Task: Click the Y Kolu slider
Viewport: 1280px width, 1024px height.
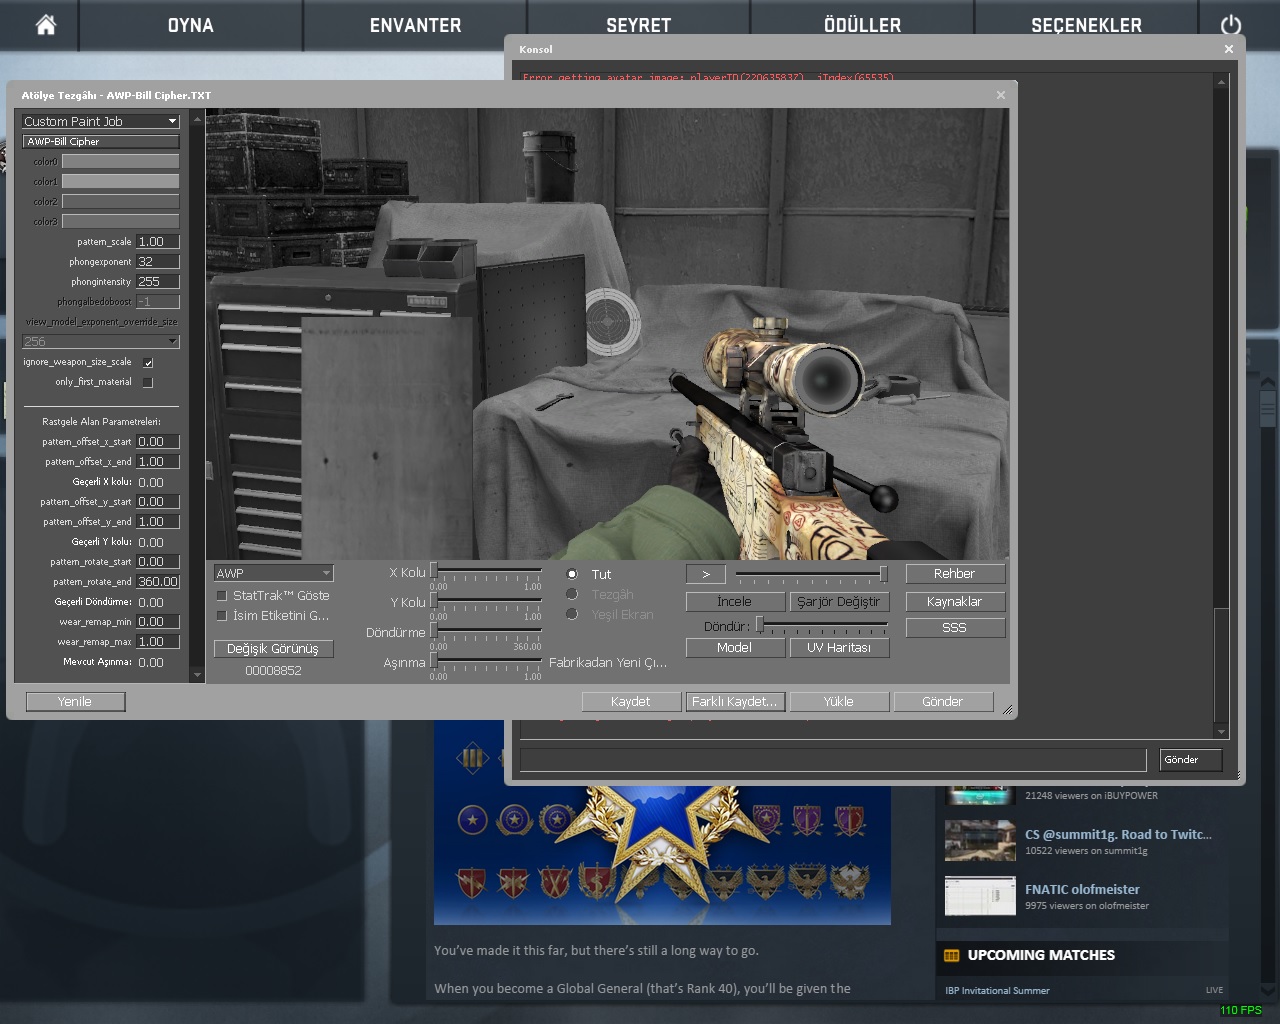Action: point(486,601)
